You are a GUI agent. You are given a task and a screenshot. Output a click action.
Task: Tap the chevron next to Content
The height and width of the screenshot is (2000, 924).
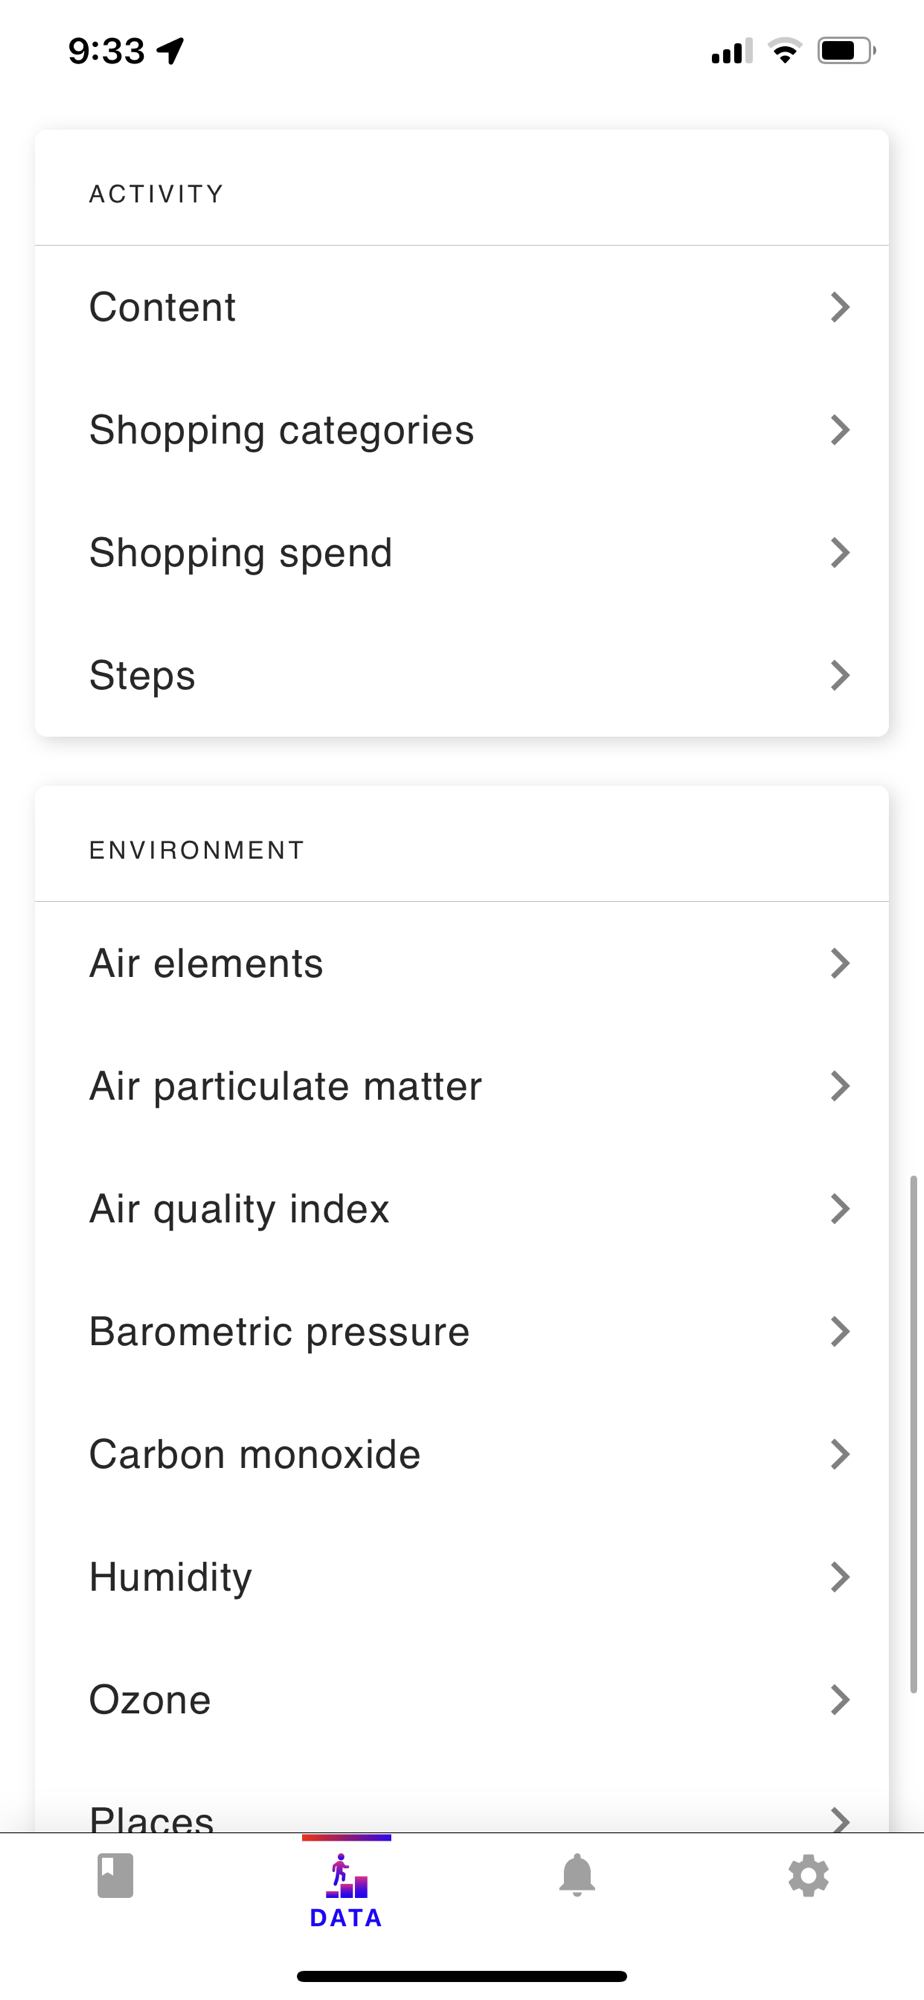tap(840, 307)
